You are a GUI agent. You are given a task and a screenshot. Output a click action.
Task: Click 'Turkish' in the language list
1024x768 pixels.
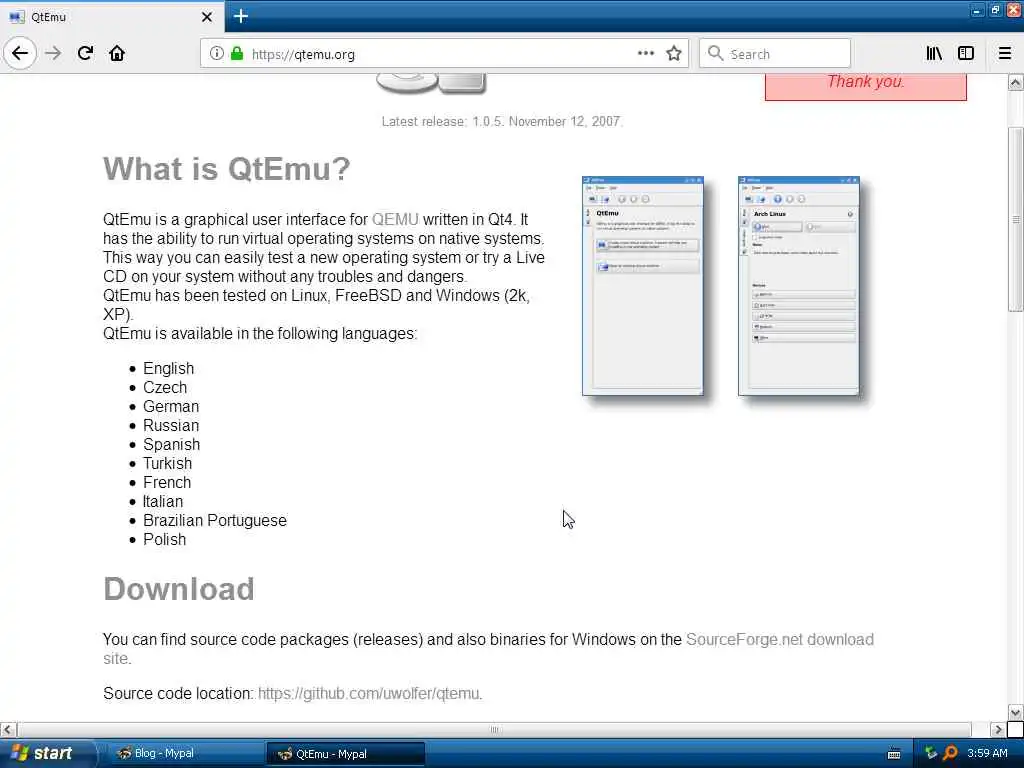coord(167,463)
